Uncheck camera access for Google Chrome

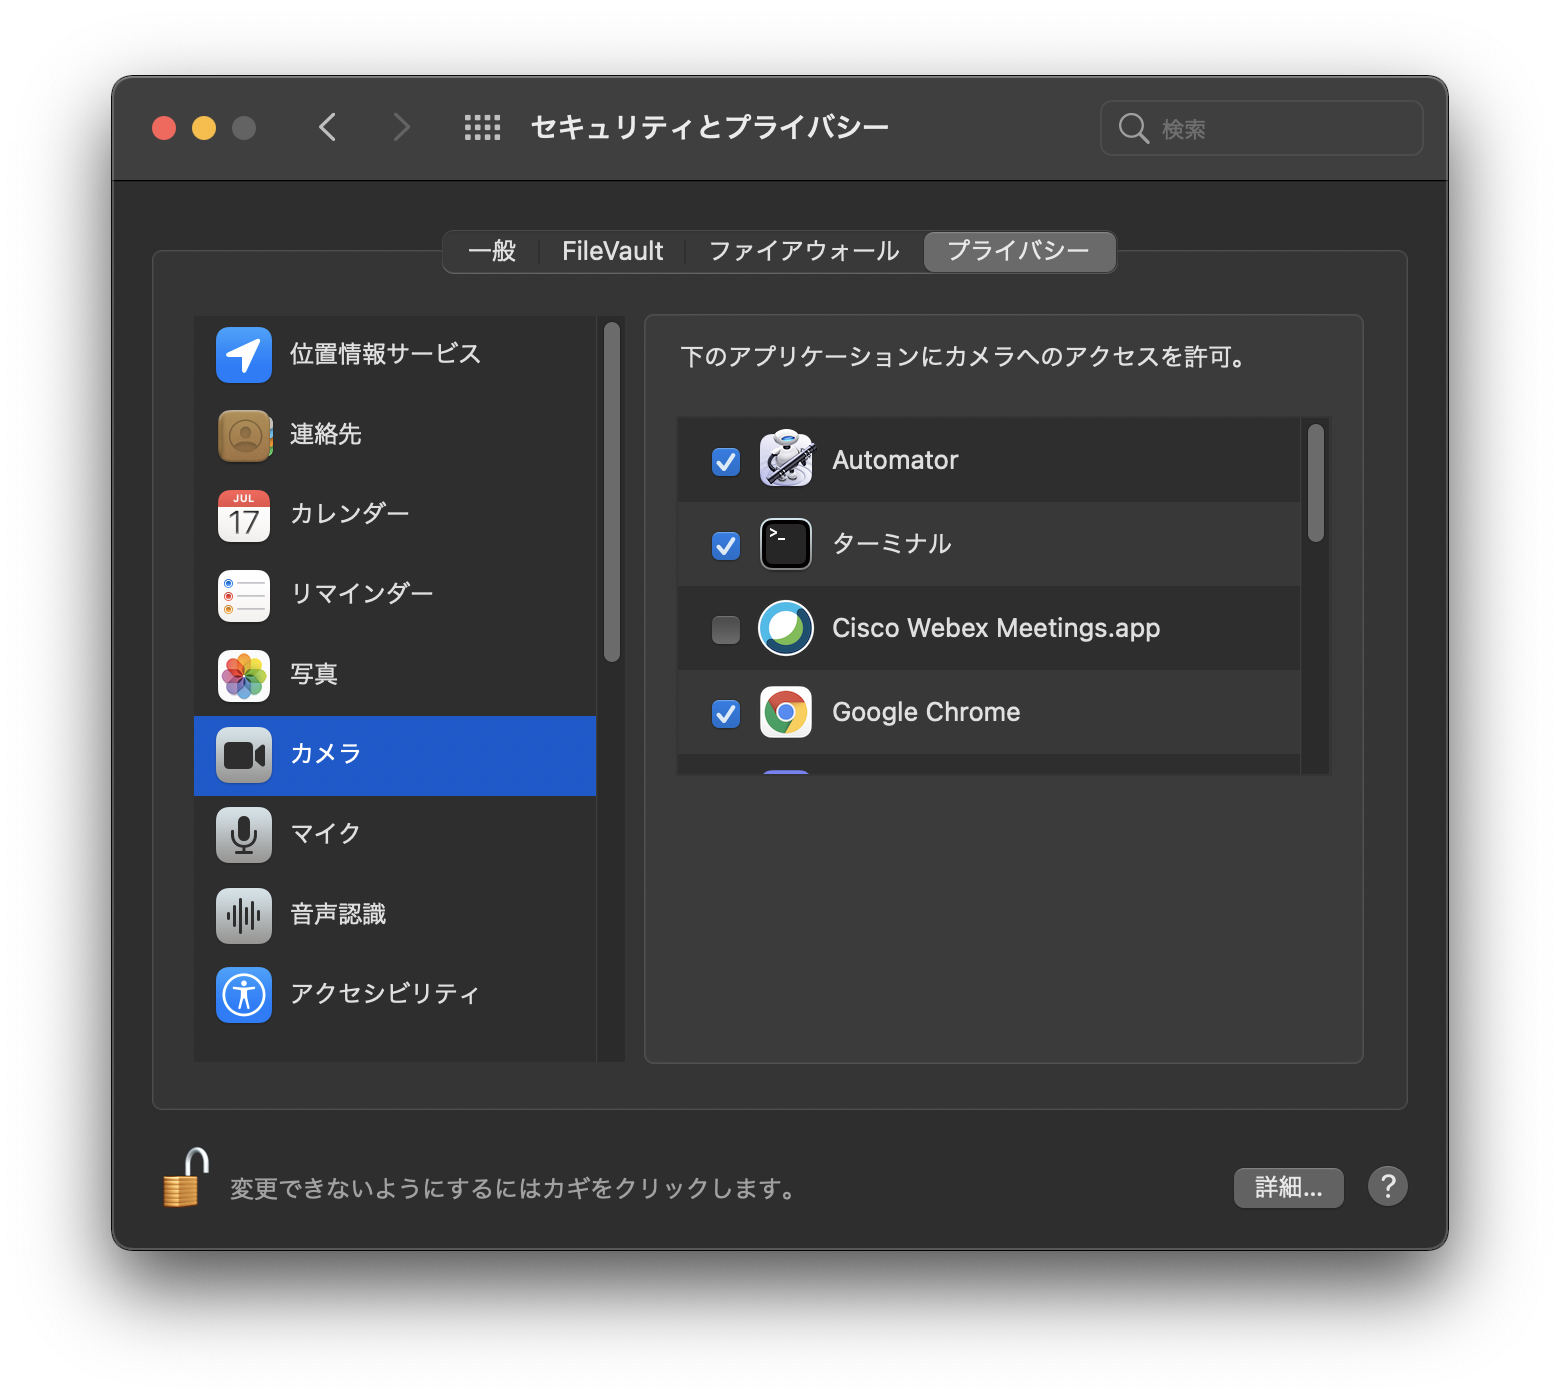click(x=726, y=713)
